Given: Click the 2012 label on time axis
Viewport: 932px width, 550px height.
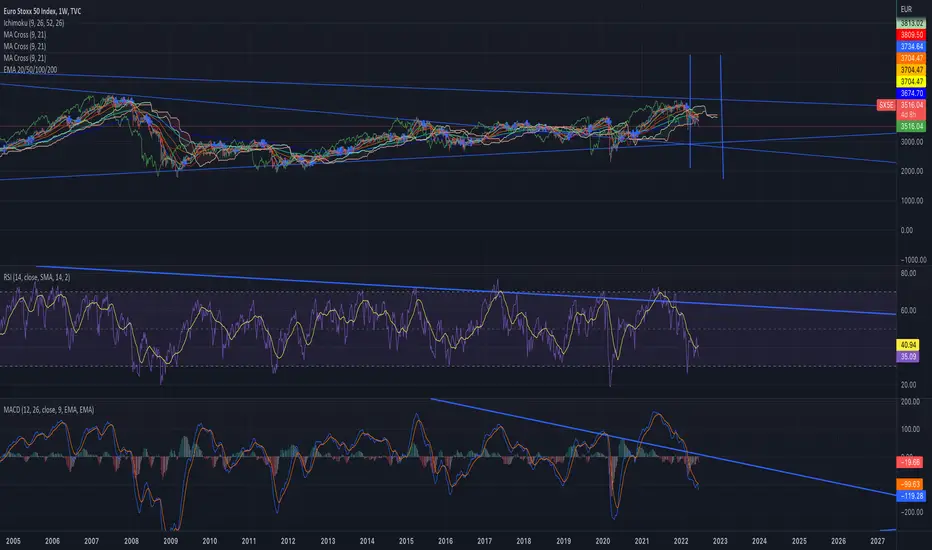Looking at the screenshot, I should click(288, 541).
